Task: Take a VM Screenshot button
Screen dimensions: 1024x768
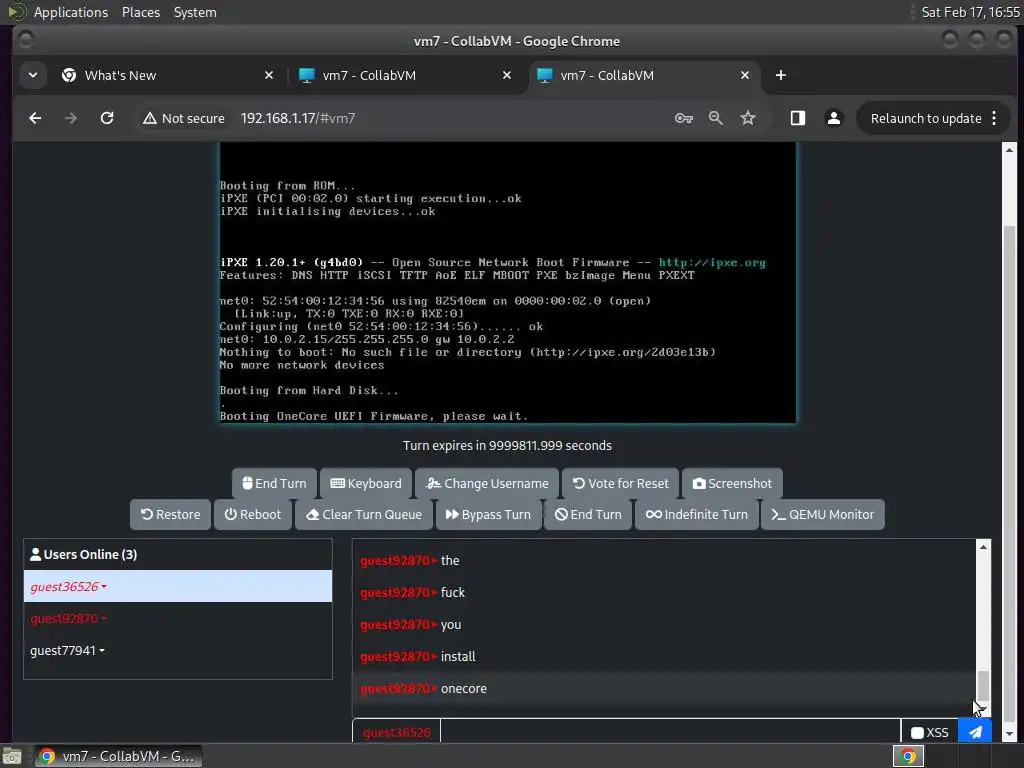Action: (732, 483)
